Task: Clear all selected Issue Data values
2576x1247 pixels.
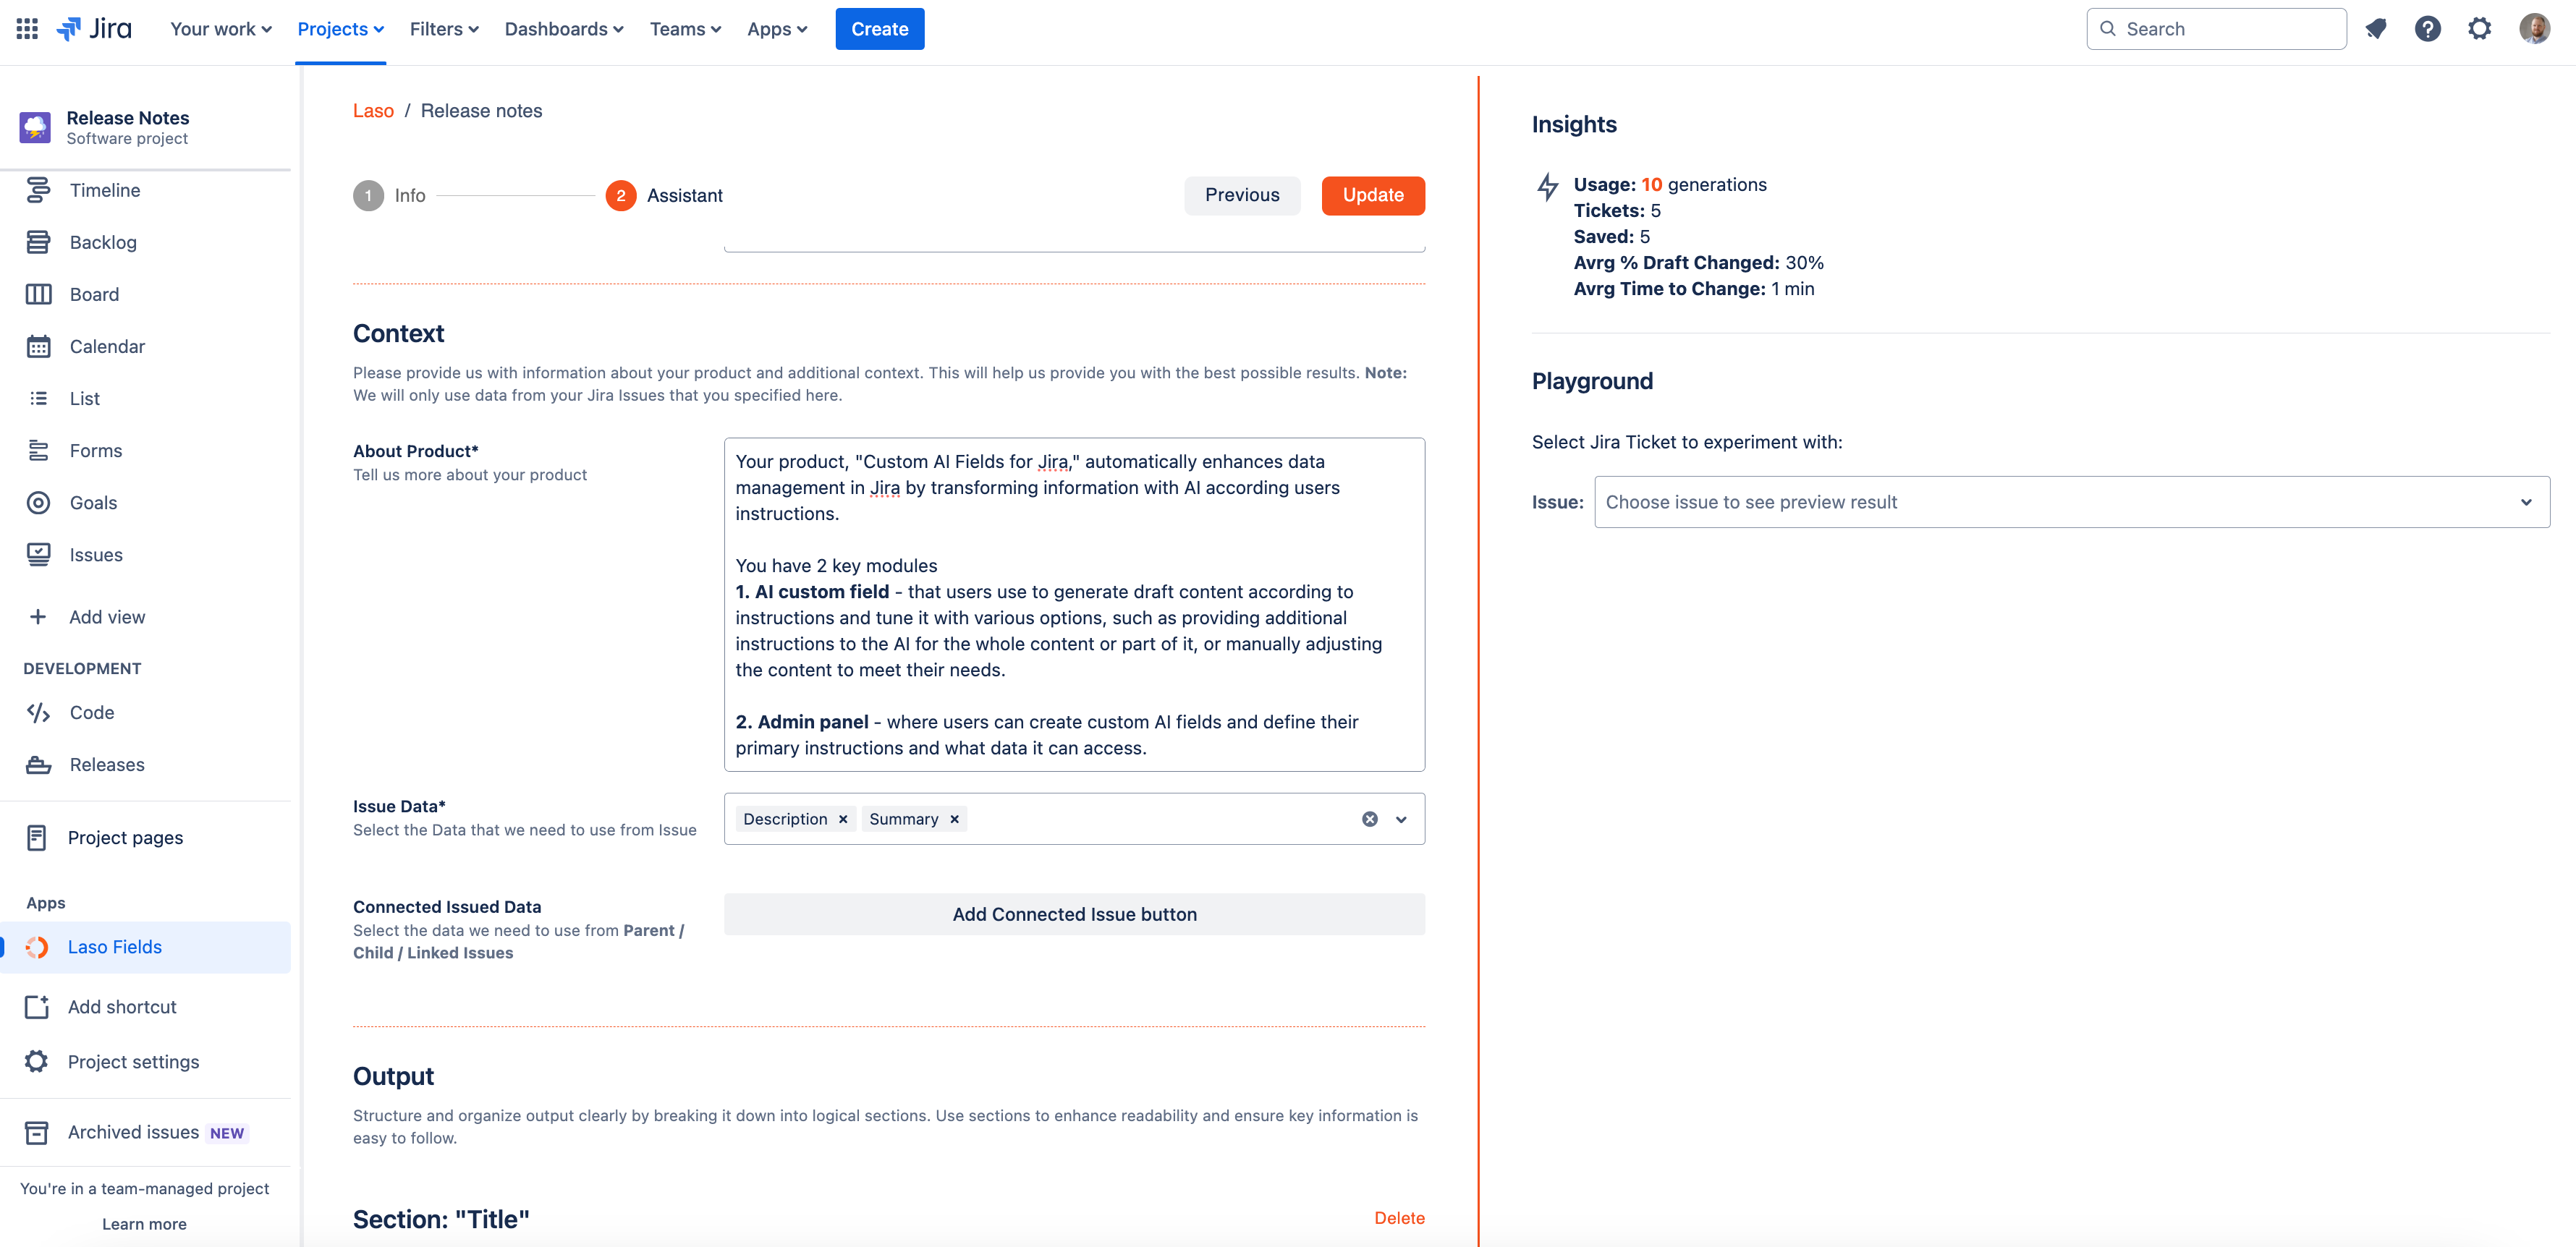Action: 1369,819
